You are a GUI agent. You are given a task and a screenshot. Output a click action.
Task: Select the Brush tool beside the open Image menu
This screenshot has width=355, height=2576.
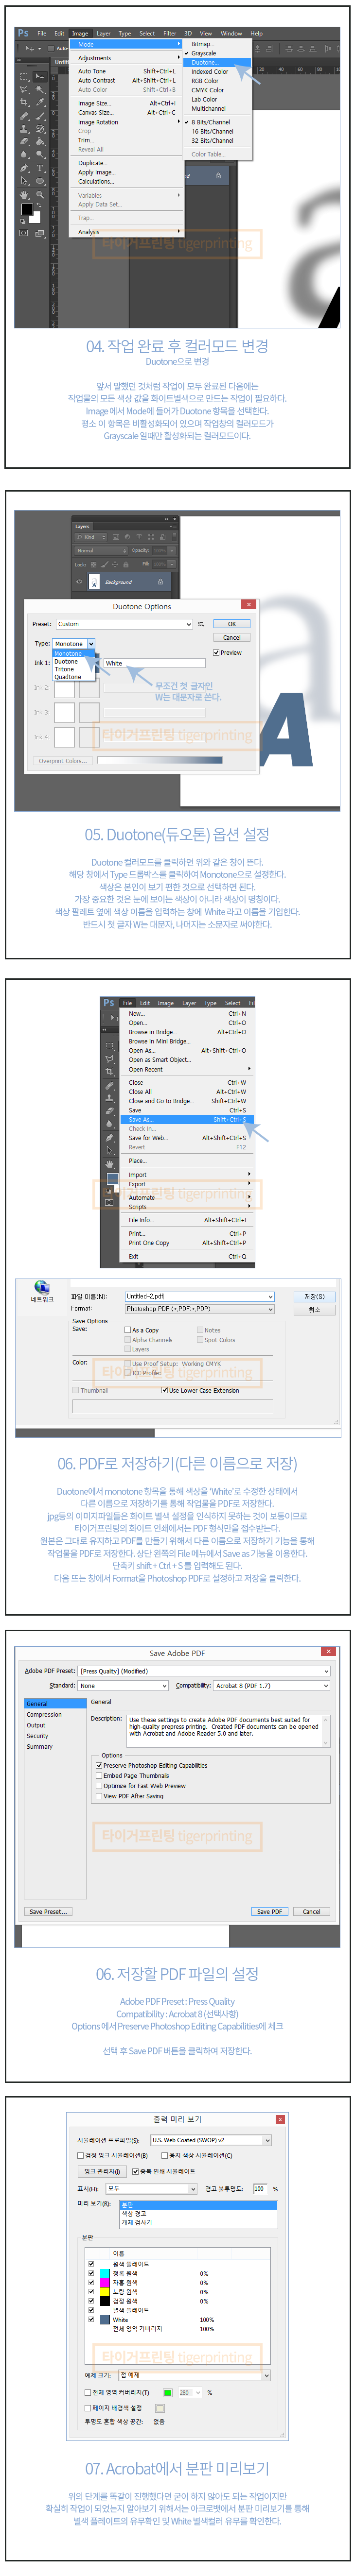[40, 116]
